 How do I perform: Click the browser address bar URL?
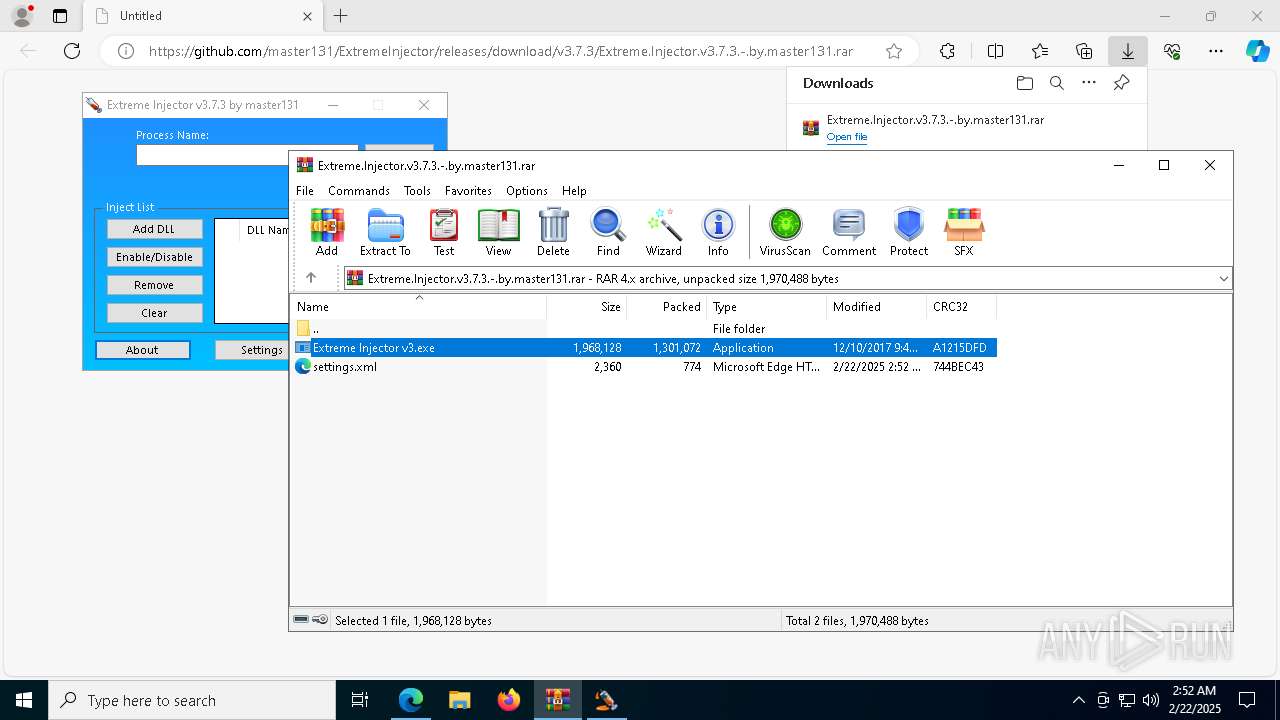click(501, 51)
